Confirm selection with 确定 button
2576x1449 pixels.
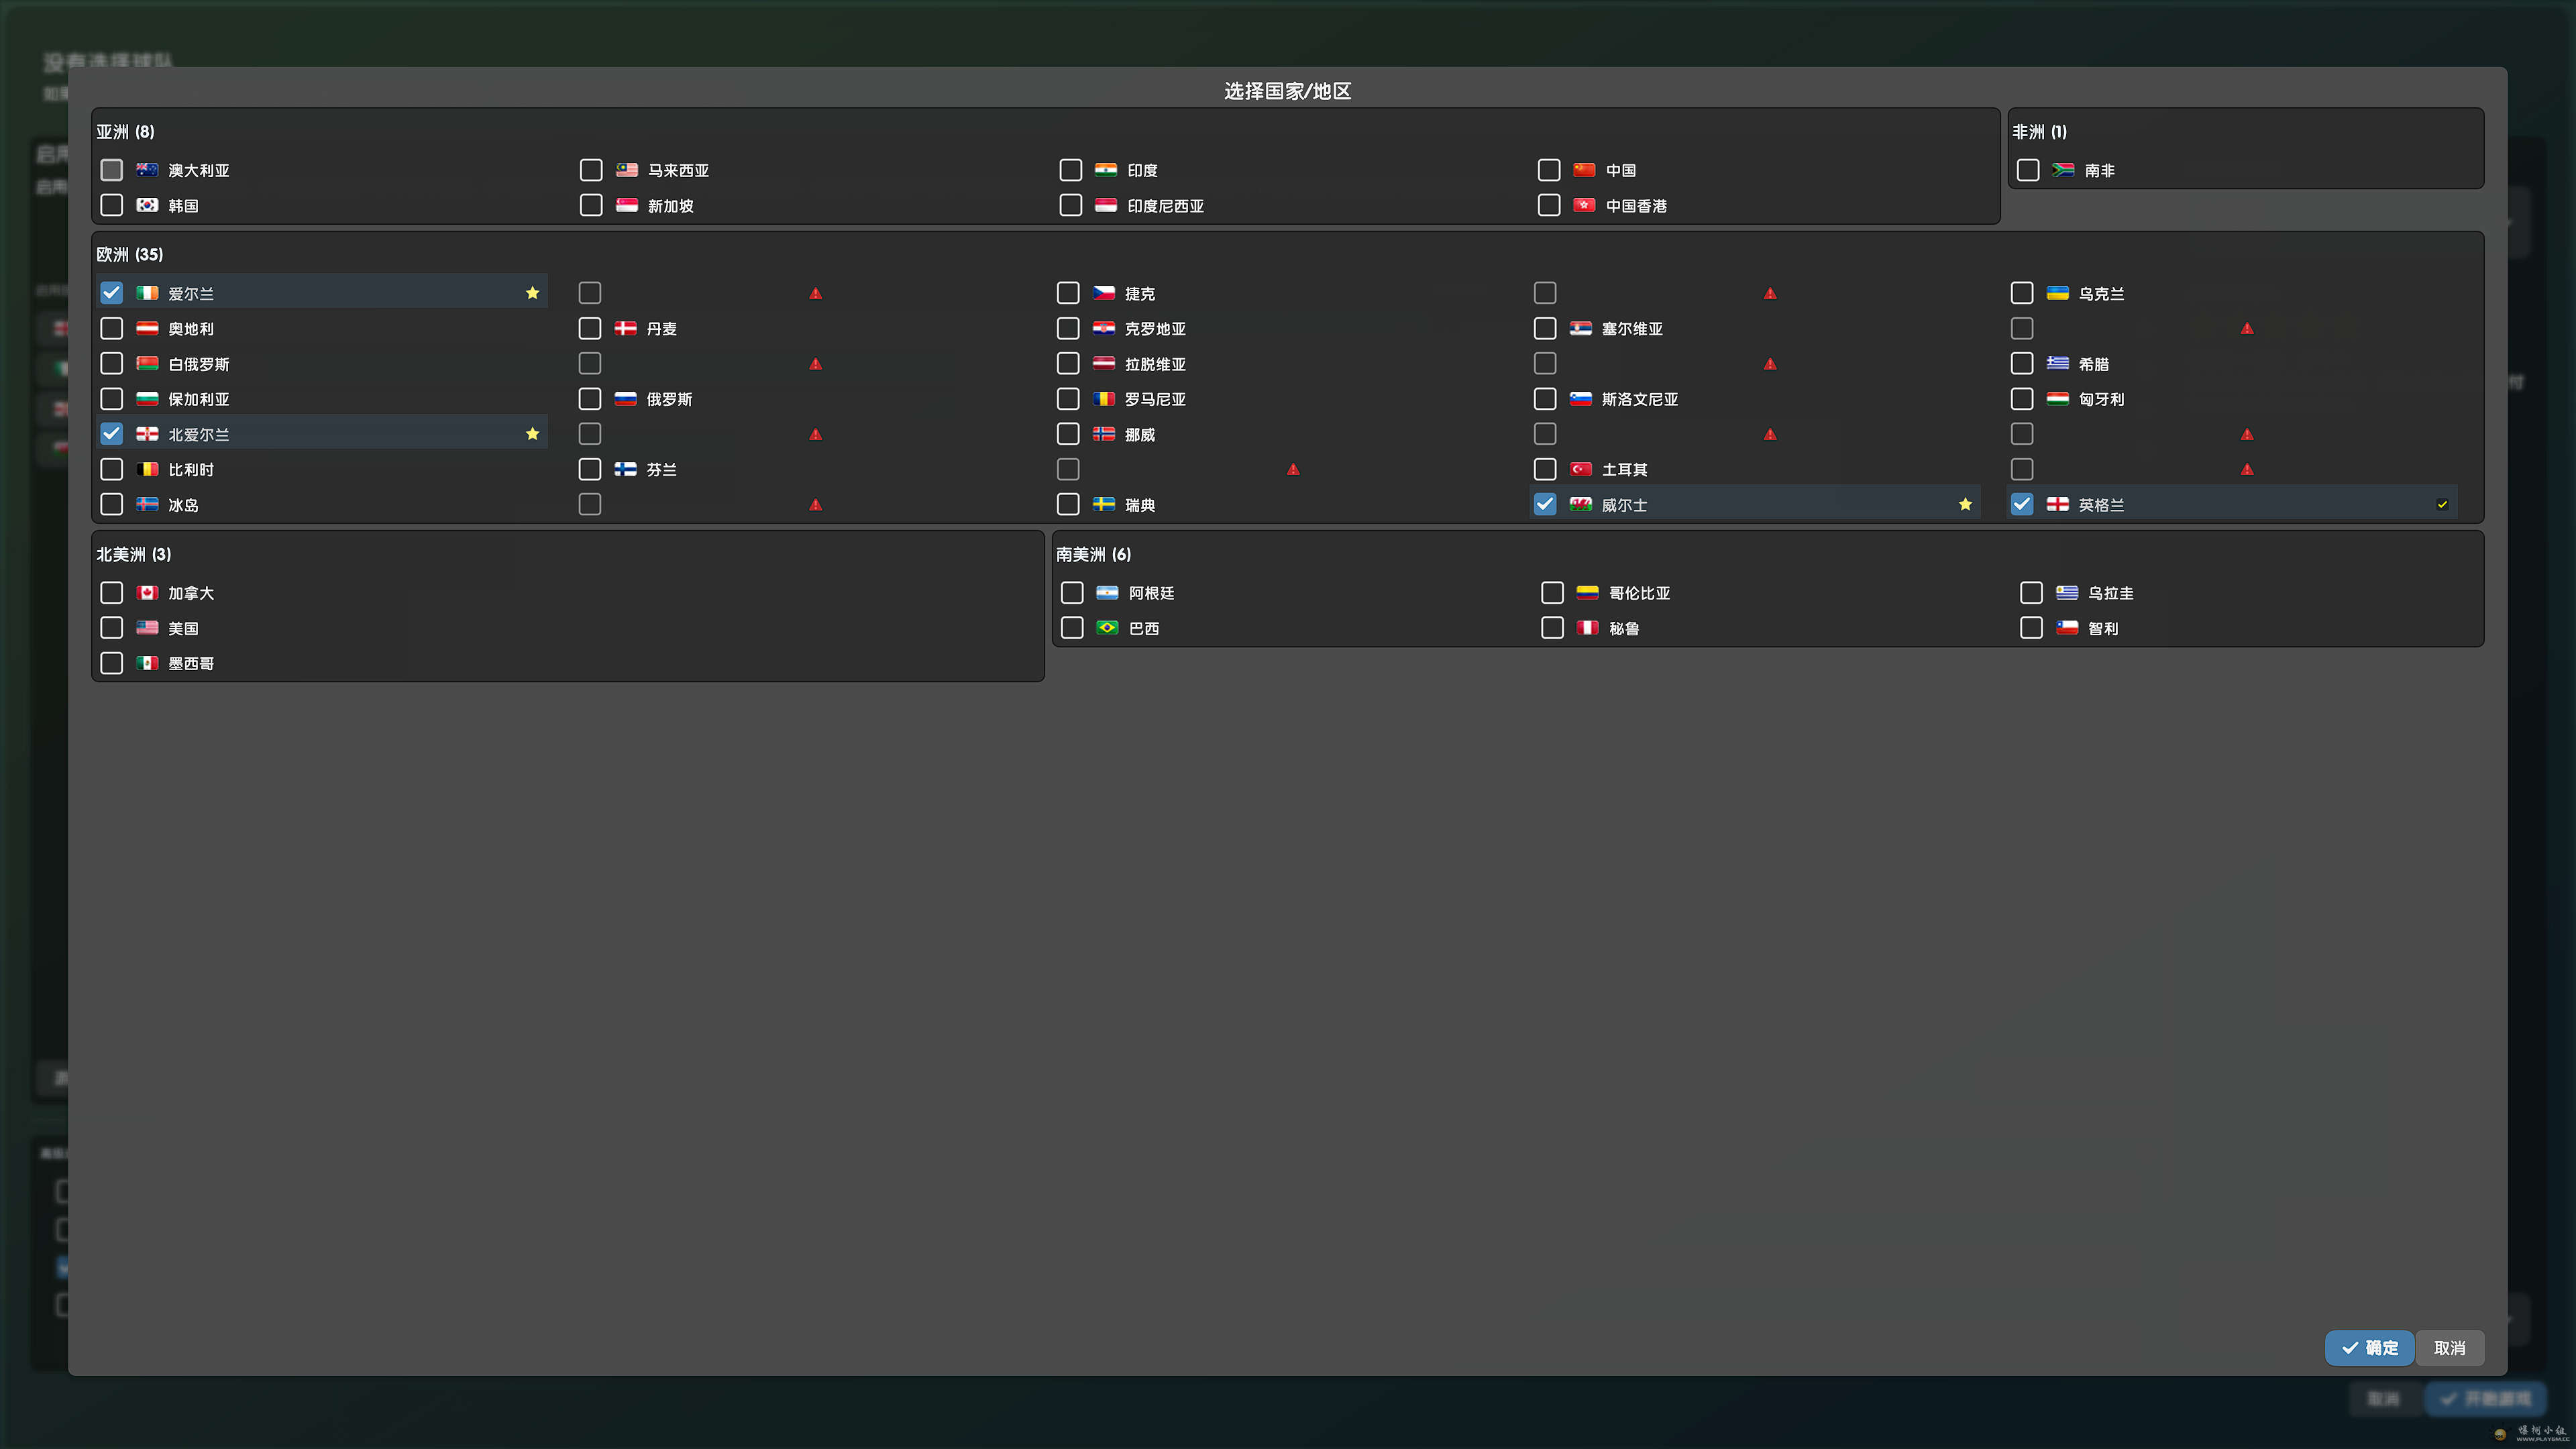[x=2369, y=1347]
